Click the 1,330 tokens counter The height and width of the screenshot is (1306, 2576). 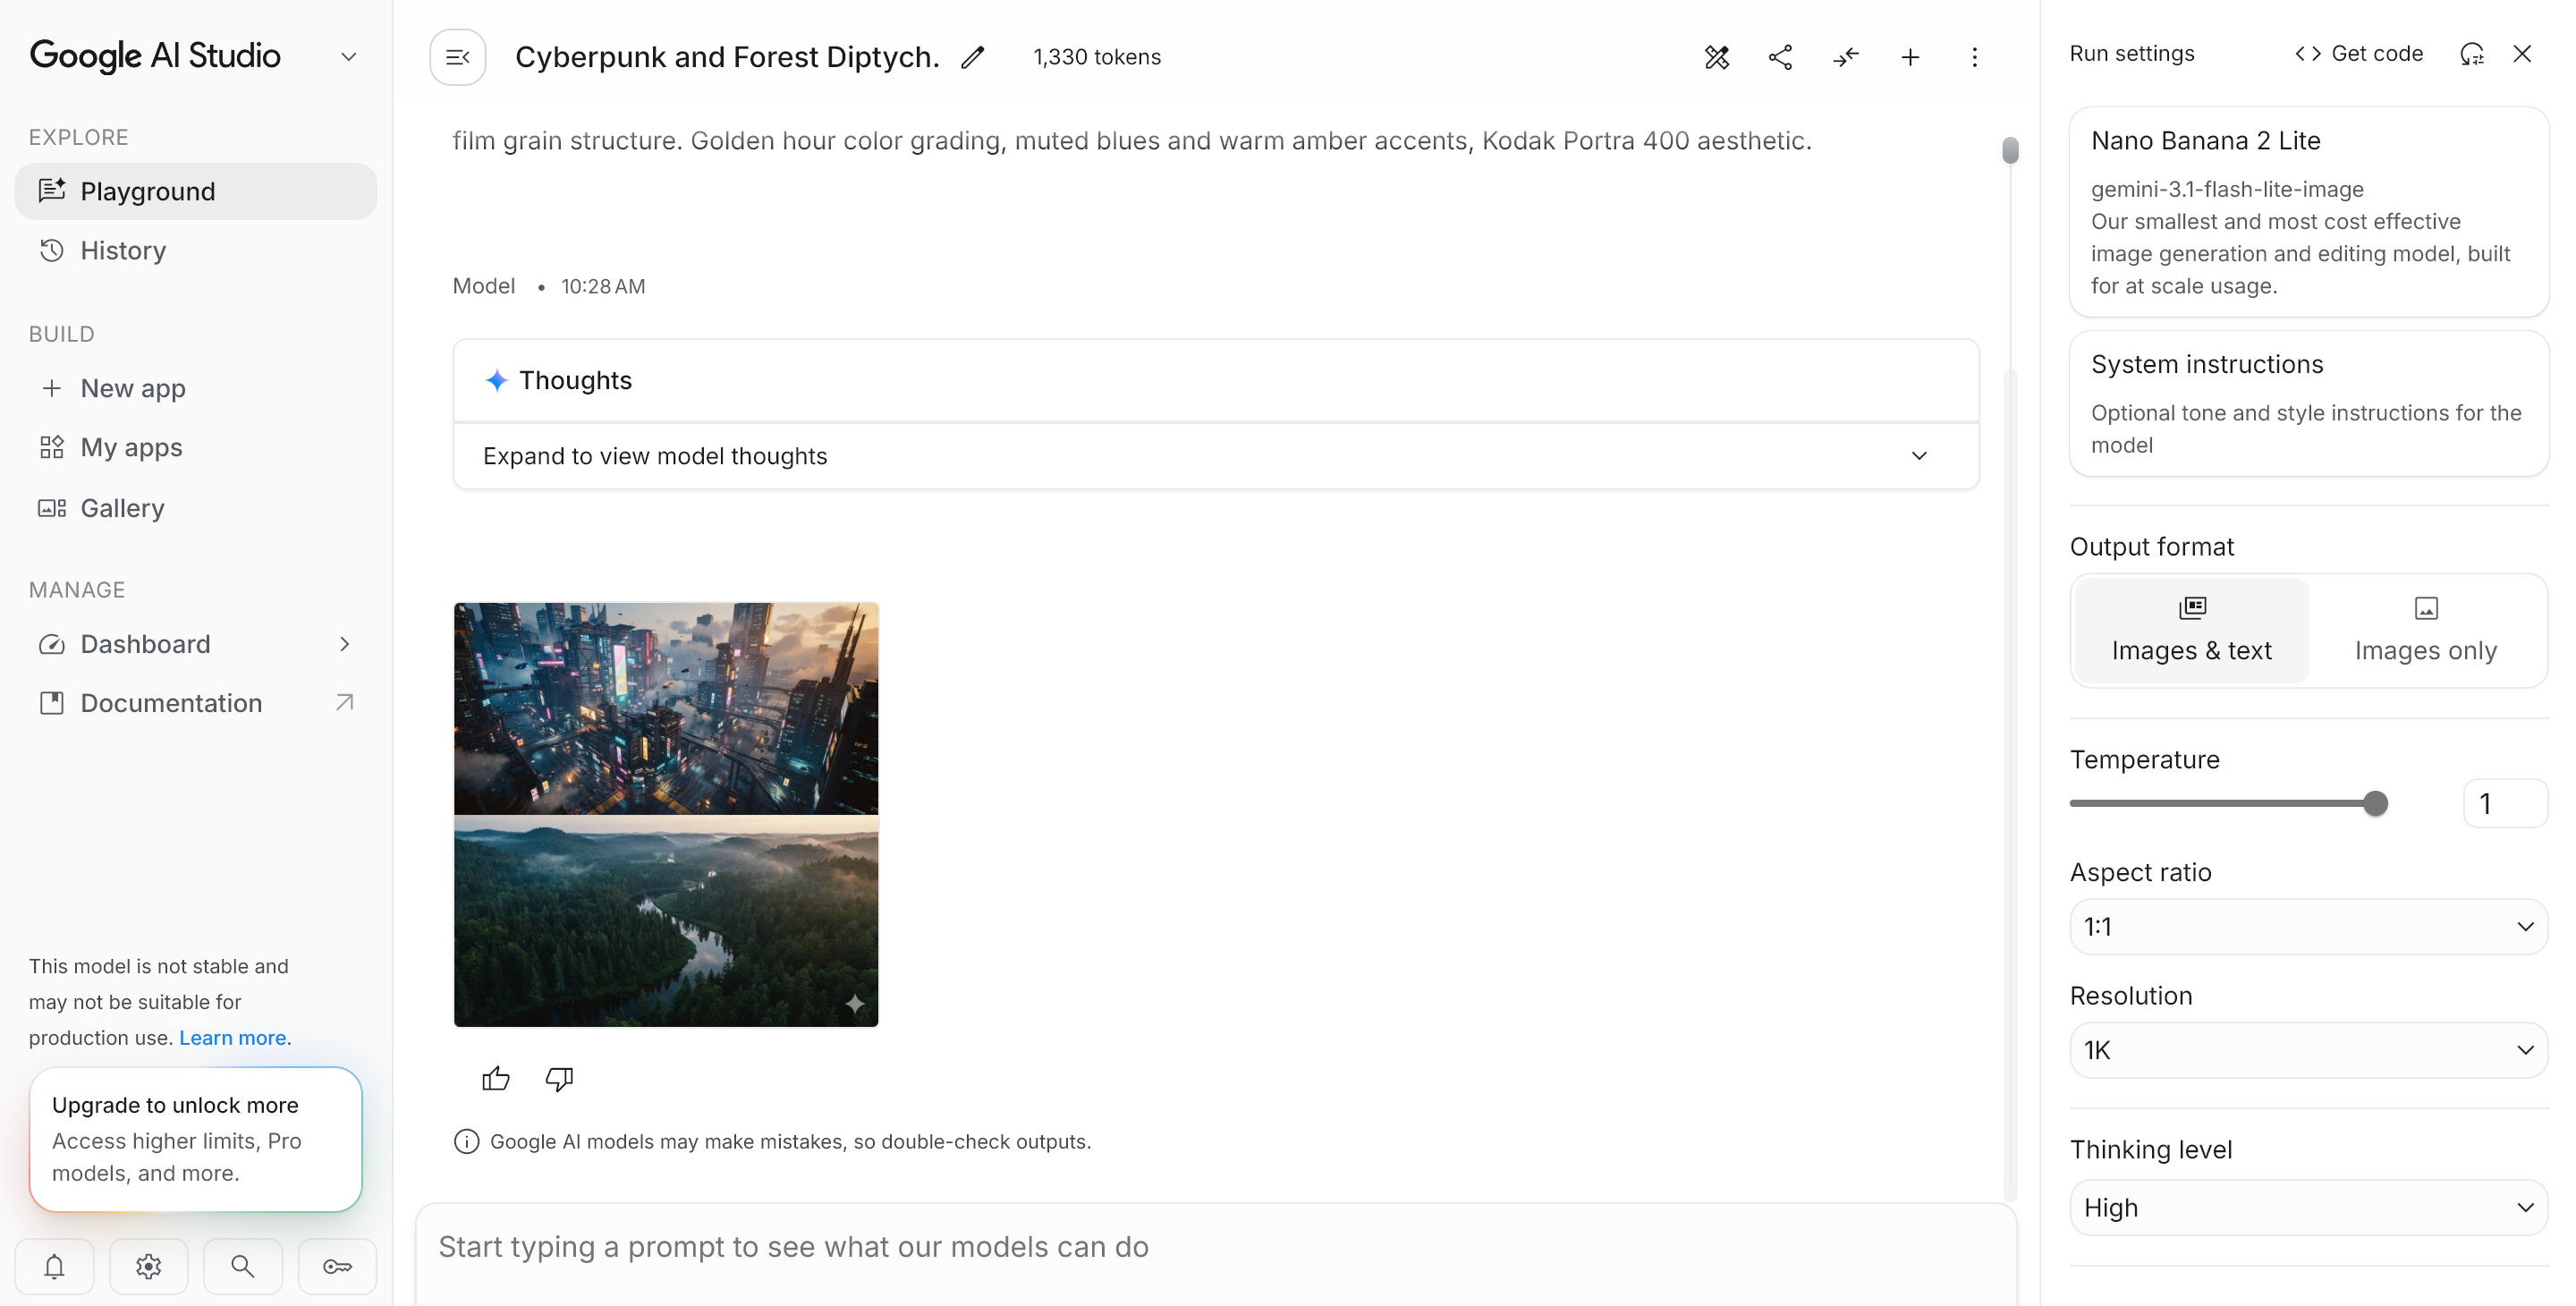[1097, 57]
